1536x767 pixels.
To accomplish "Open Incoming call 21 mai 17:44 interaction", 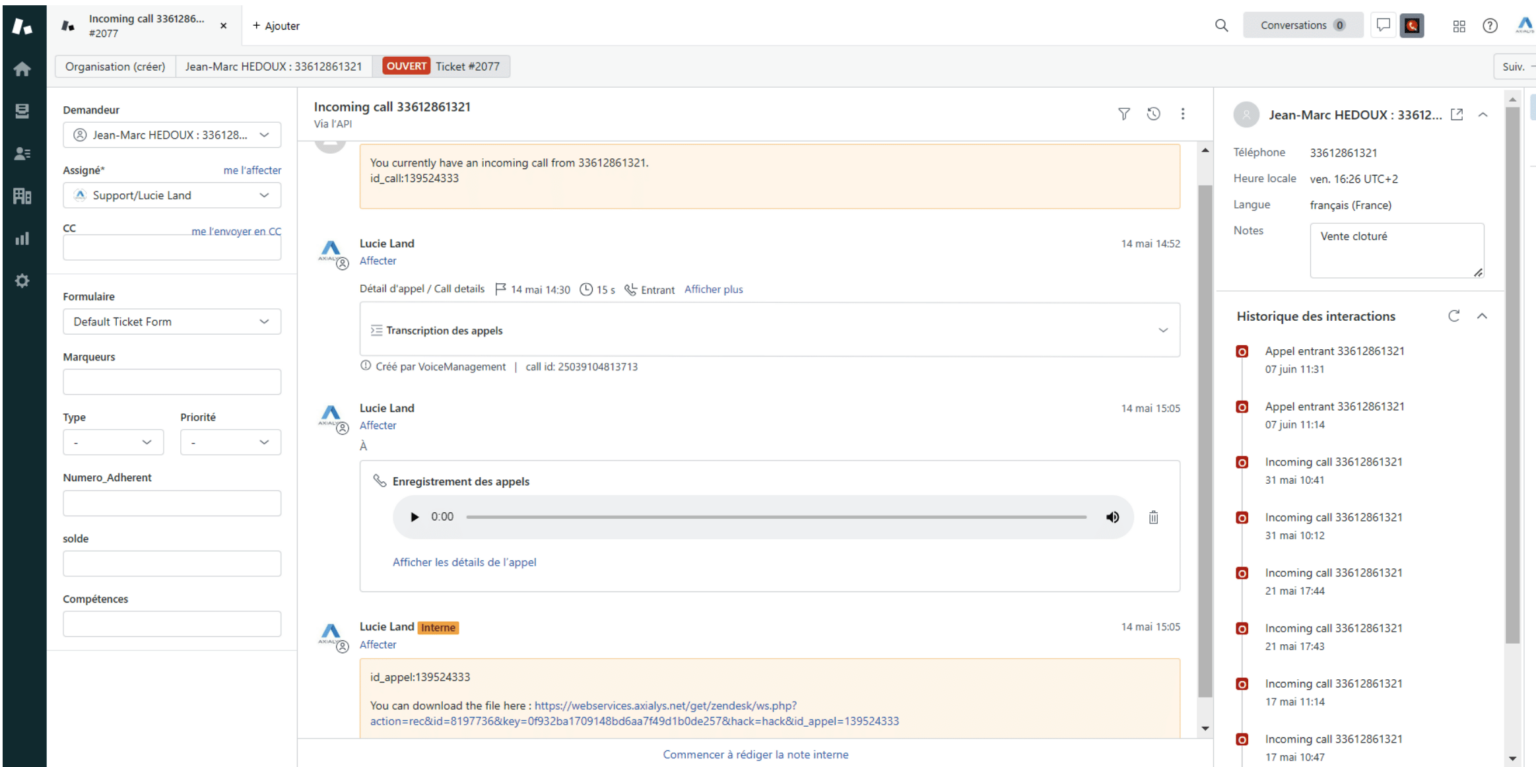I will point(1334,582).
